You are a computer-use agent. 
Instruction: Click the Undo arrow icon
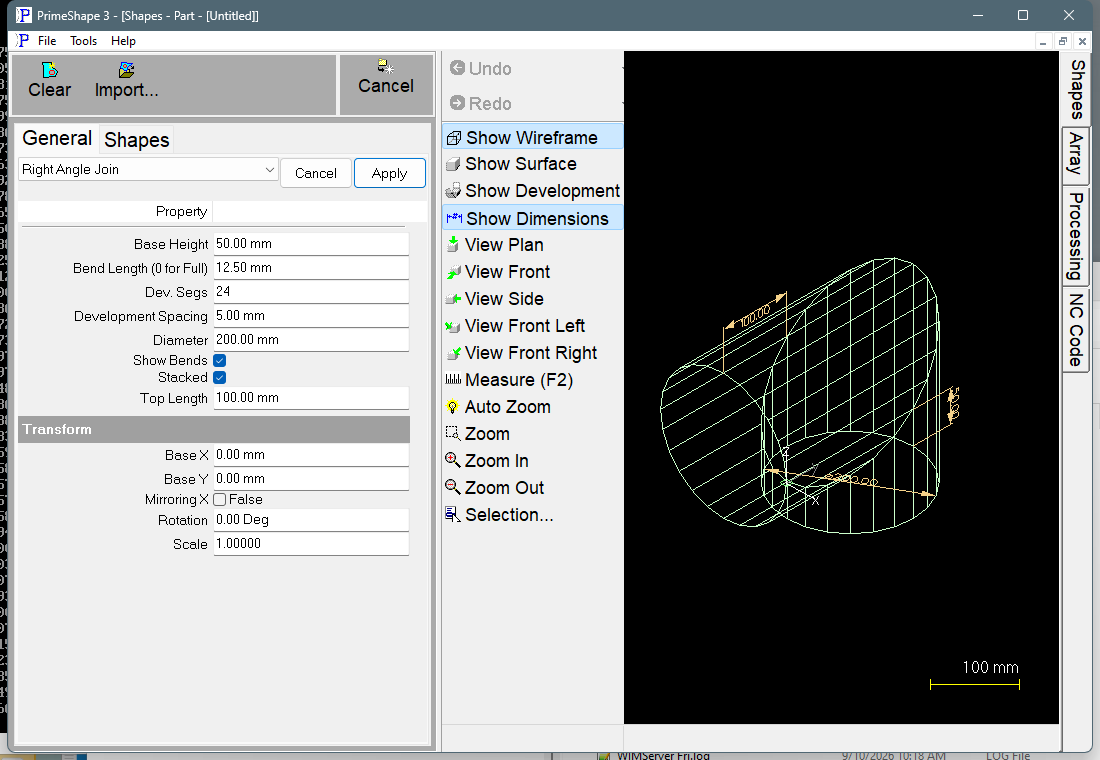[x=457, y=68]
